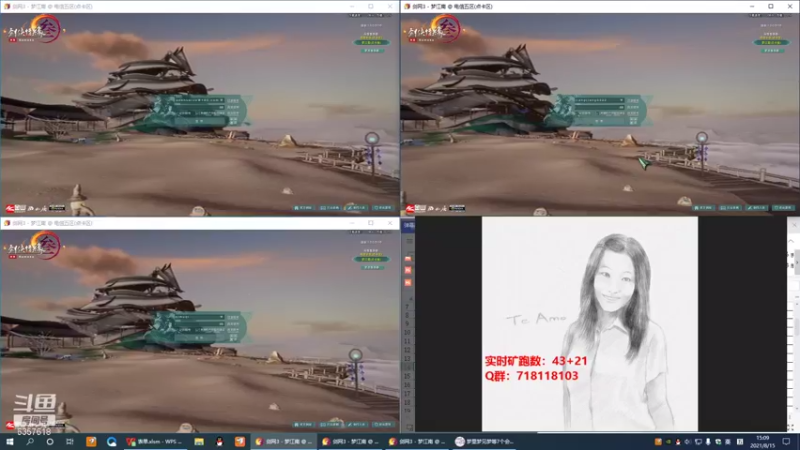Click second bottom-bar button in top-left game
Screen dimensions: 800x450
point(330,208)
